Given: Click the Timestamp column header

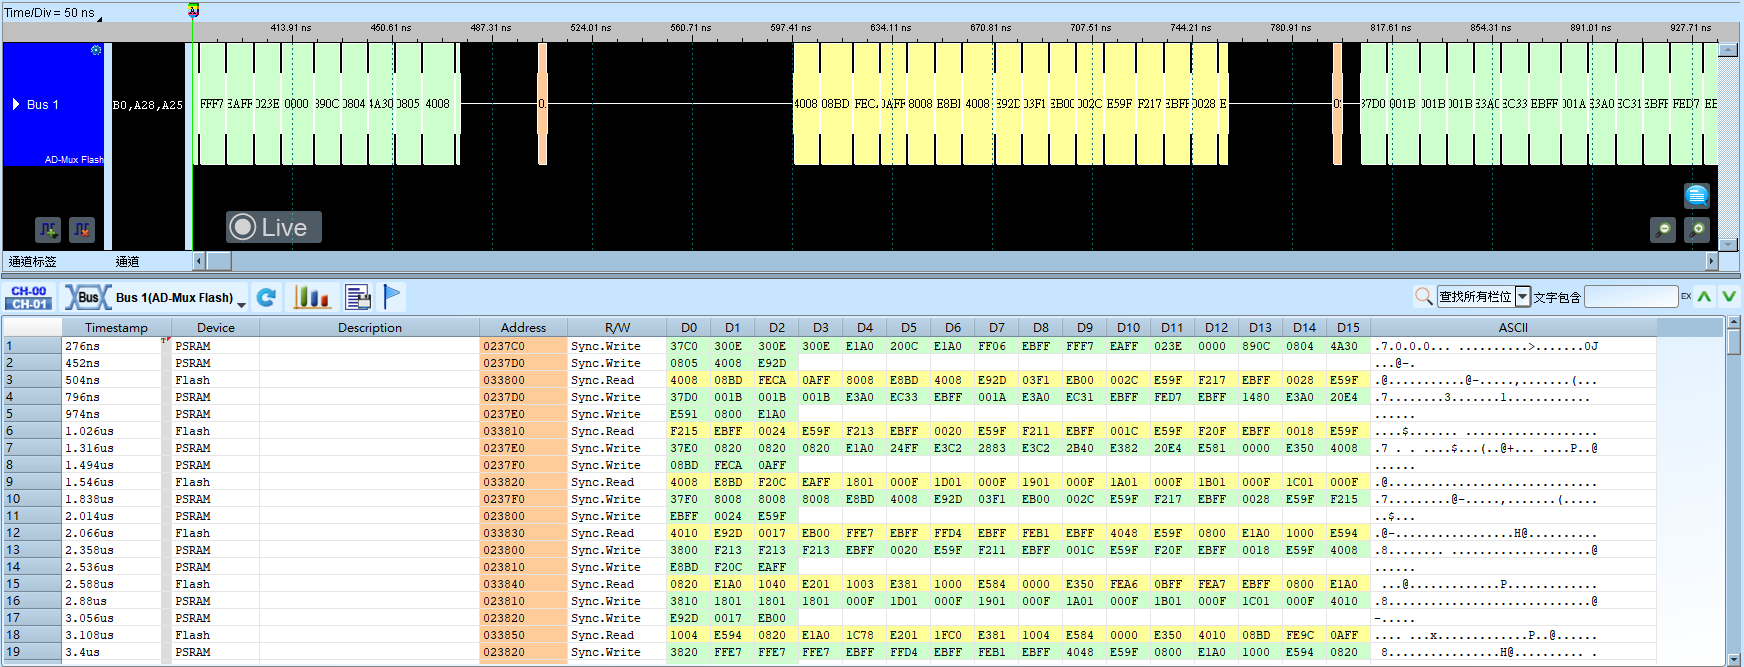Looking at the screenshot, I should tap(116, 327).
